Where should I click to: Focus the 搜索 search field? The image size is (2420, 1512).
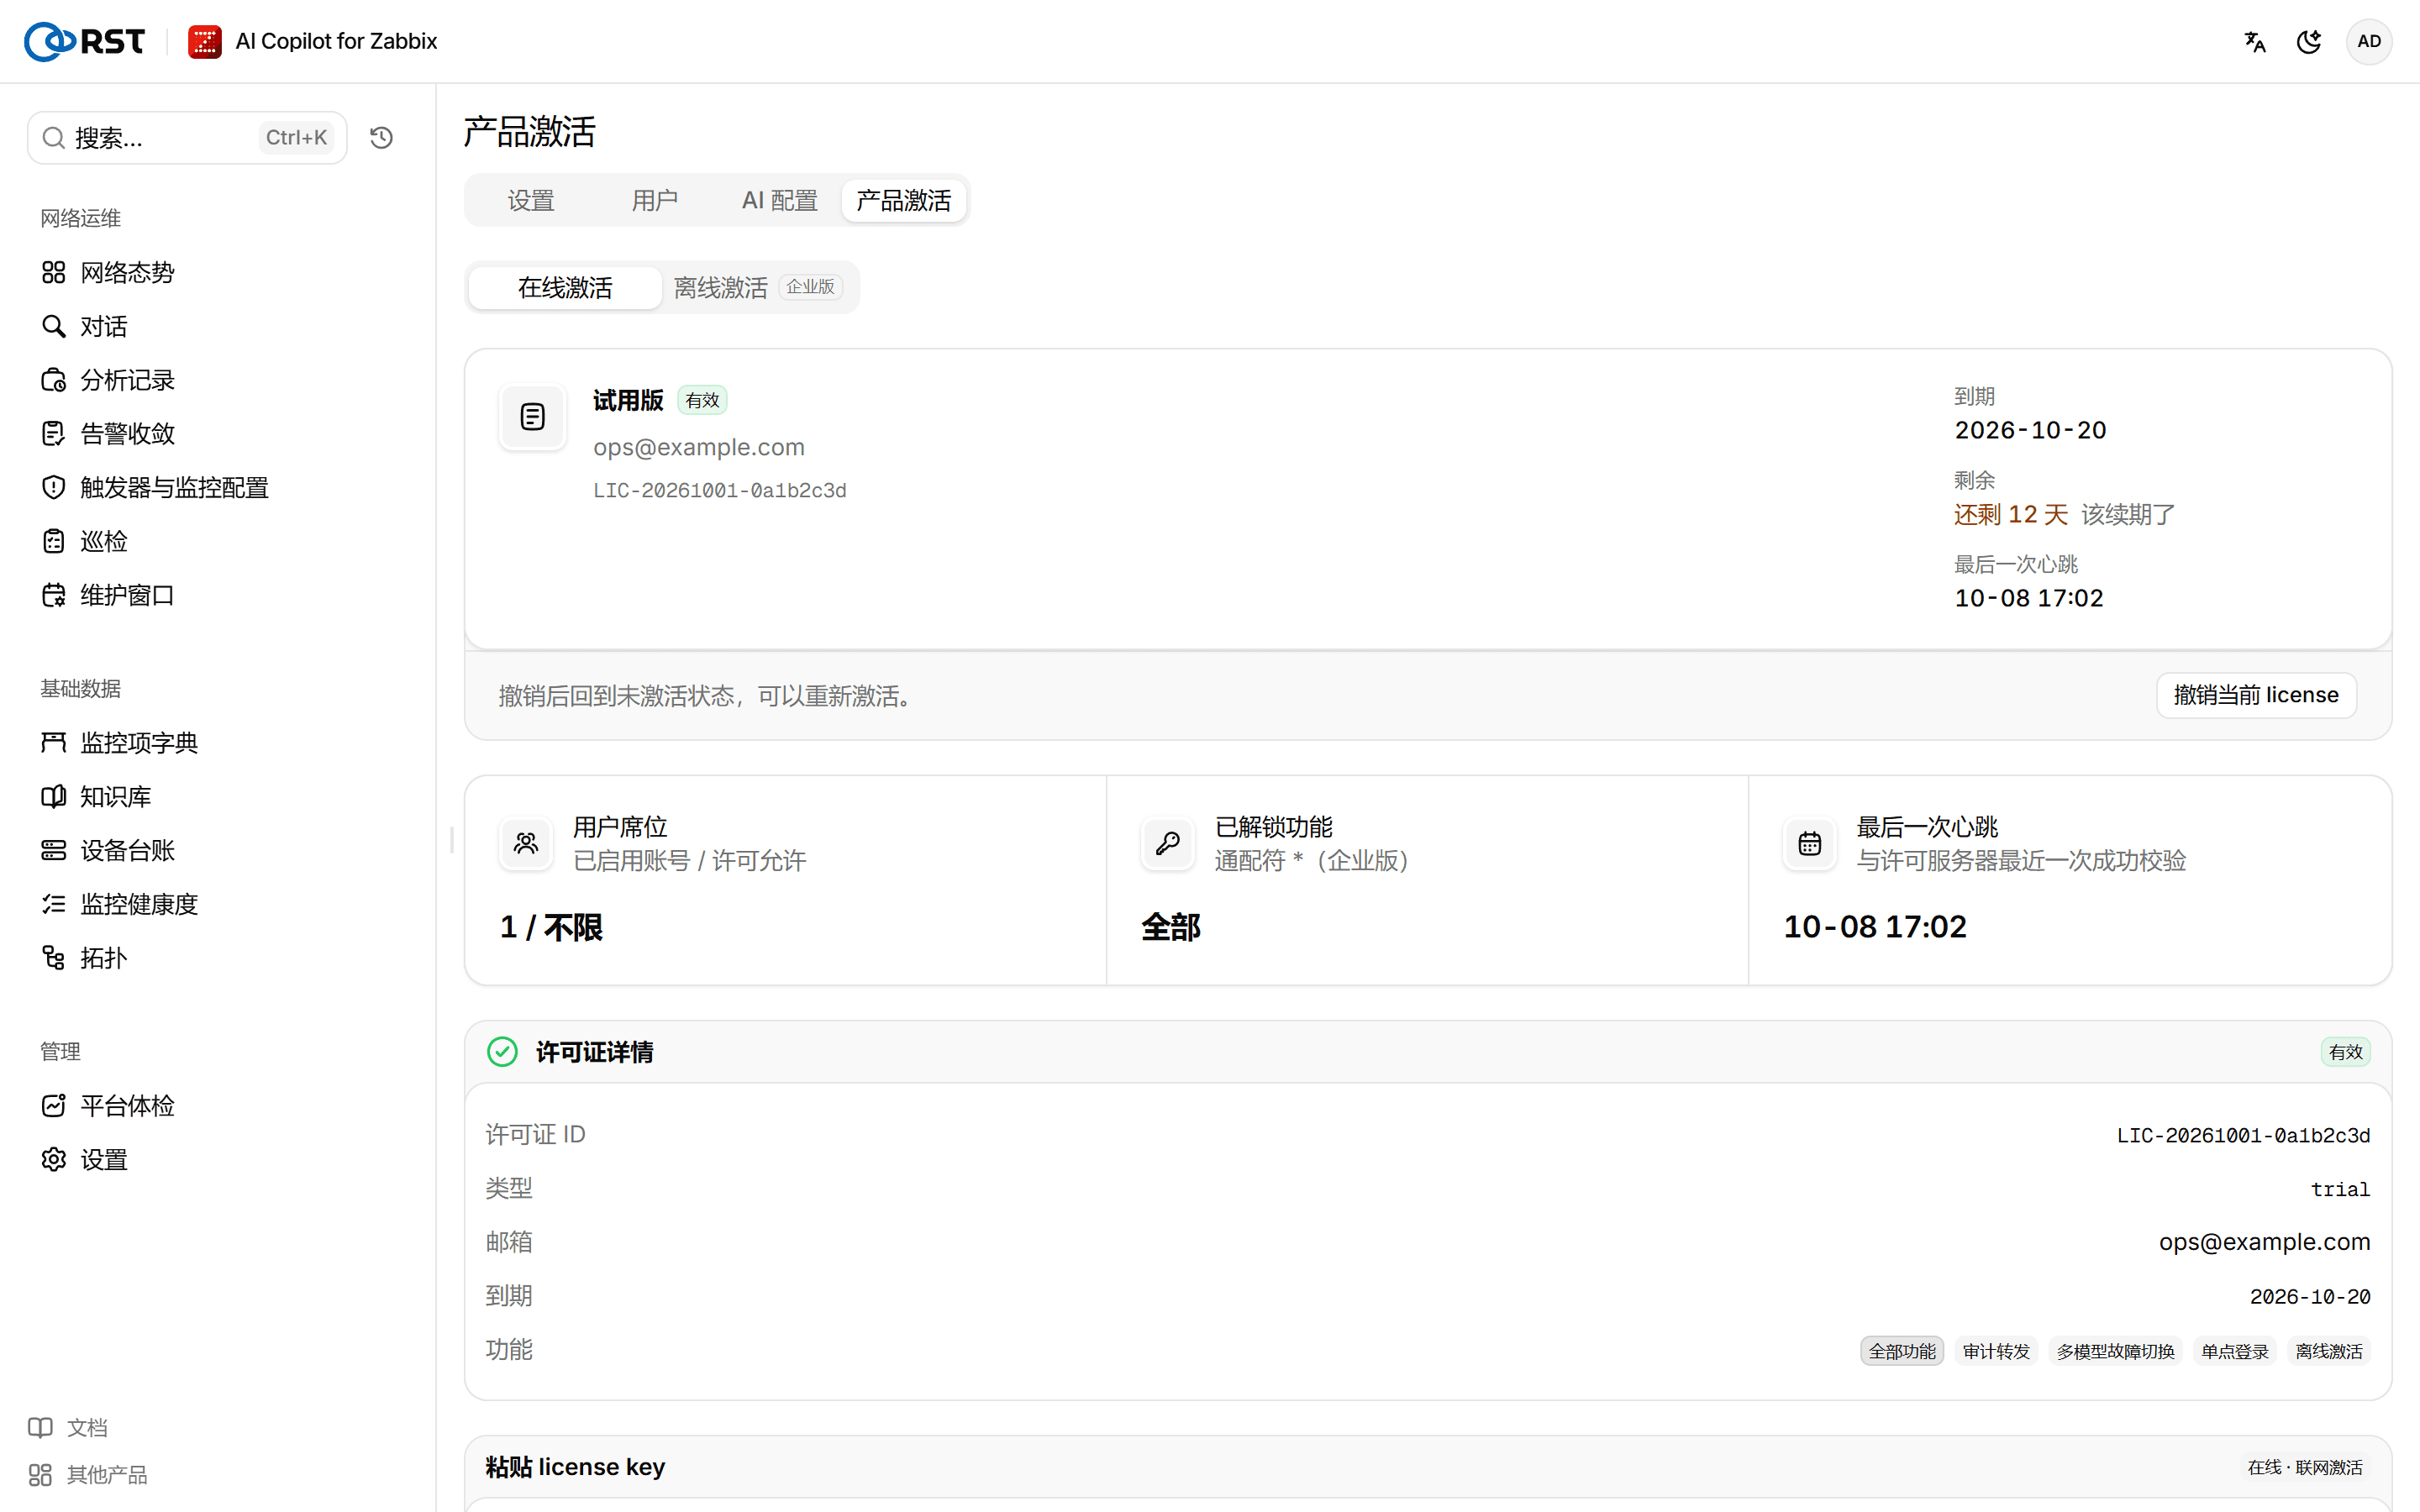pos(187,137)
